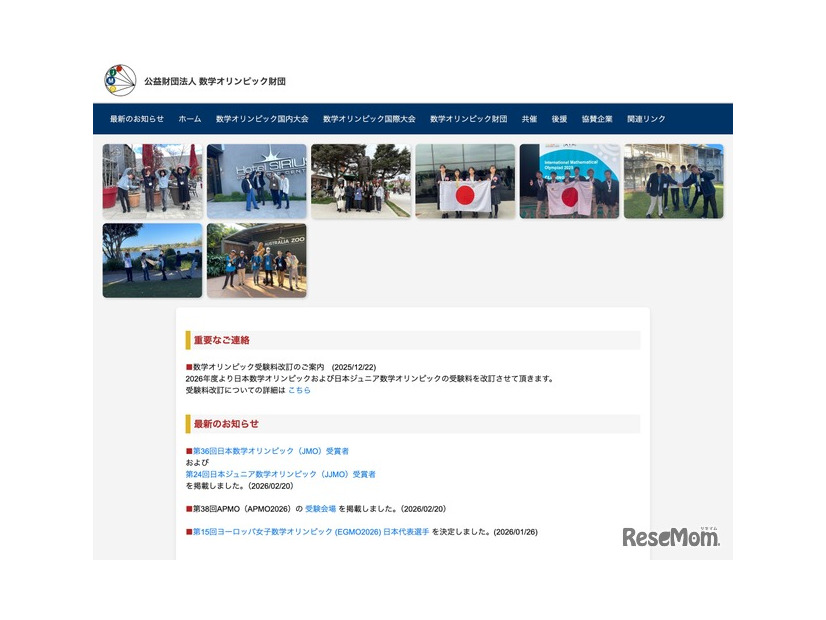Open 関連リンク in navigation bar
Screen dimensions: 826x620
[646, 119]
